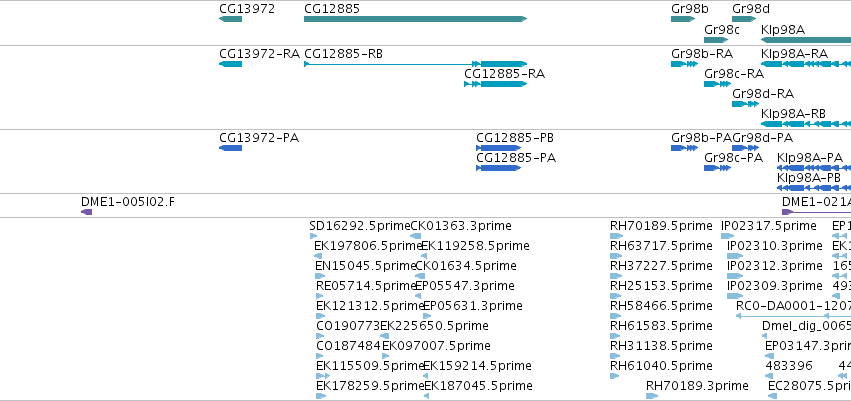Click the Gr98c gene glyph
Viewport: 851px width, 401px height.
click(716, 40)
